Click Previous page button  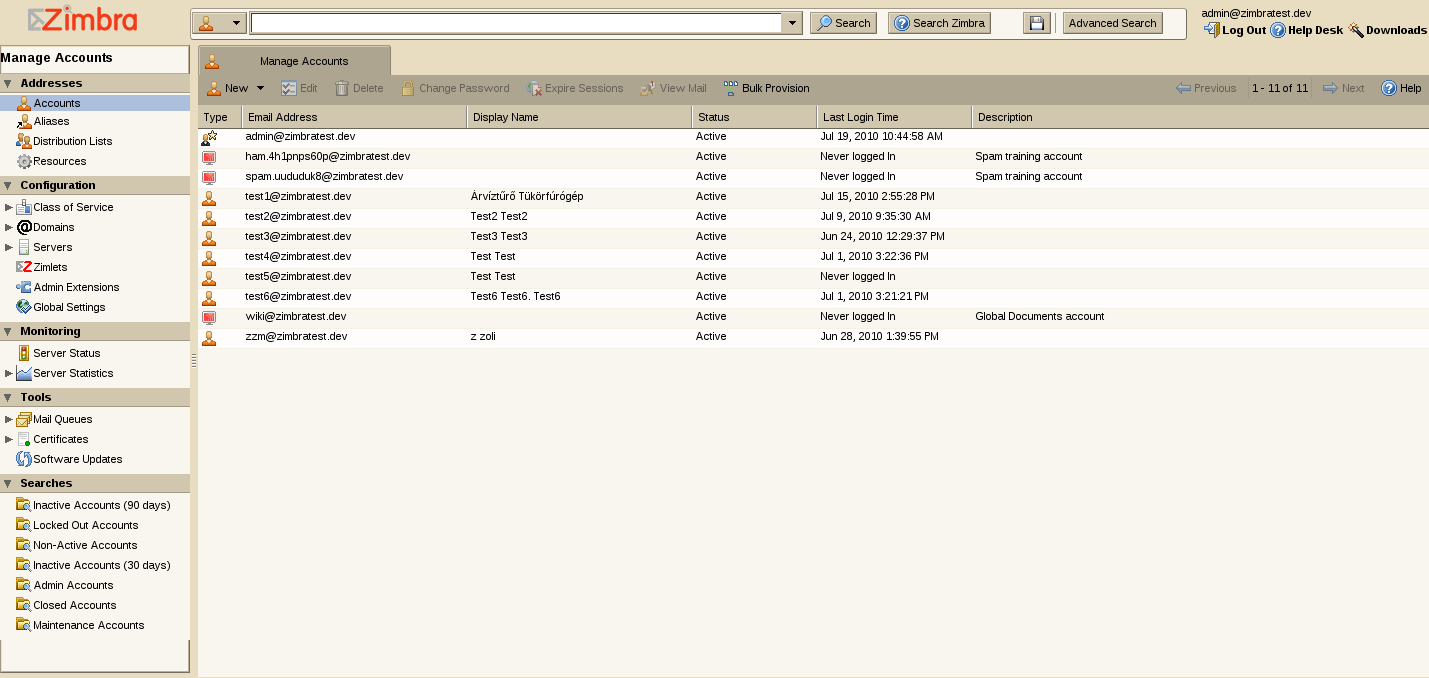point(1206,88)
